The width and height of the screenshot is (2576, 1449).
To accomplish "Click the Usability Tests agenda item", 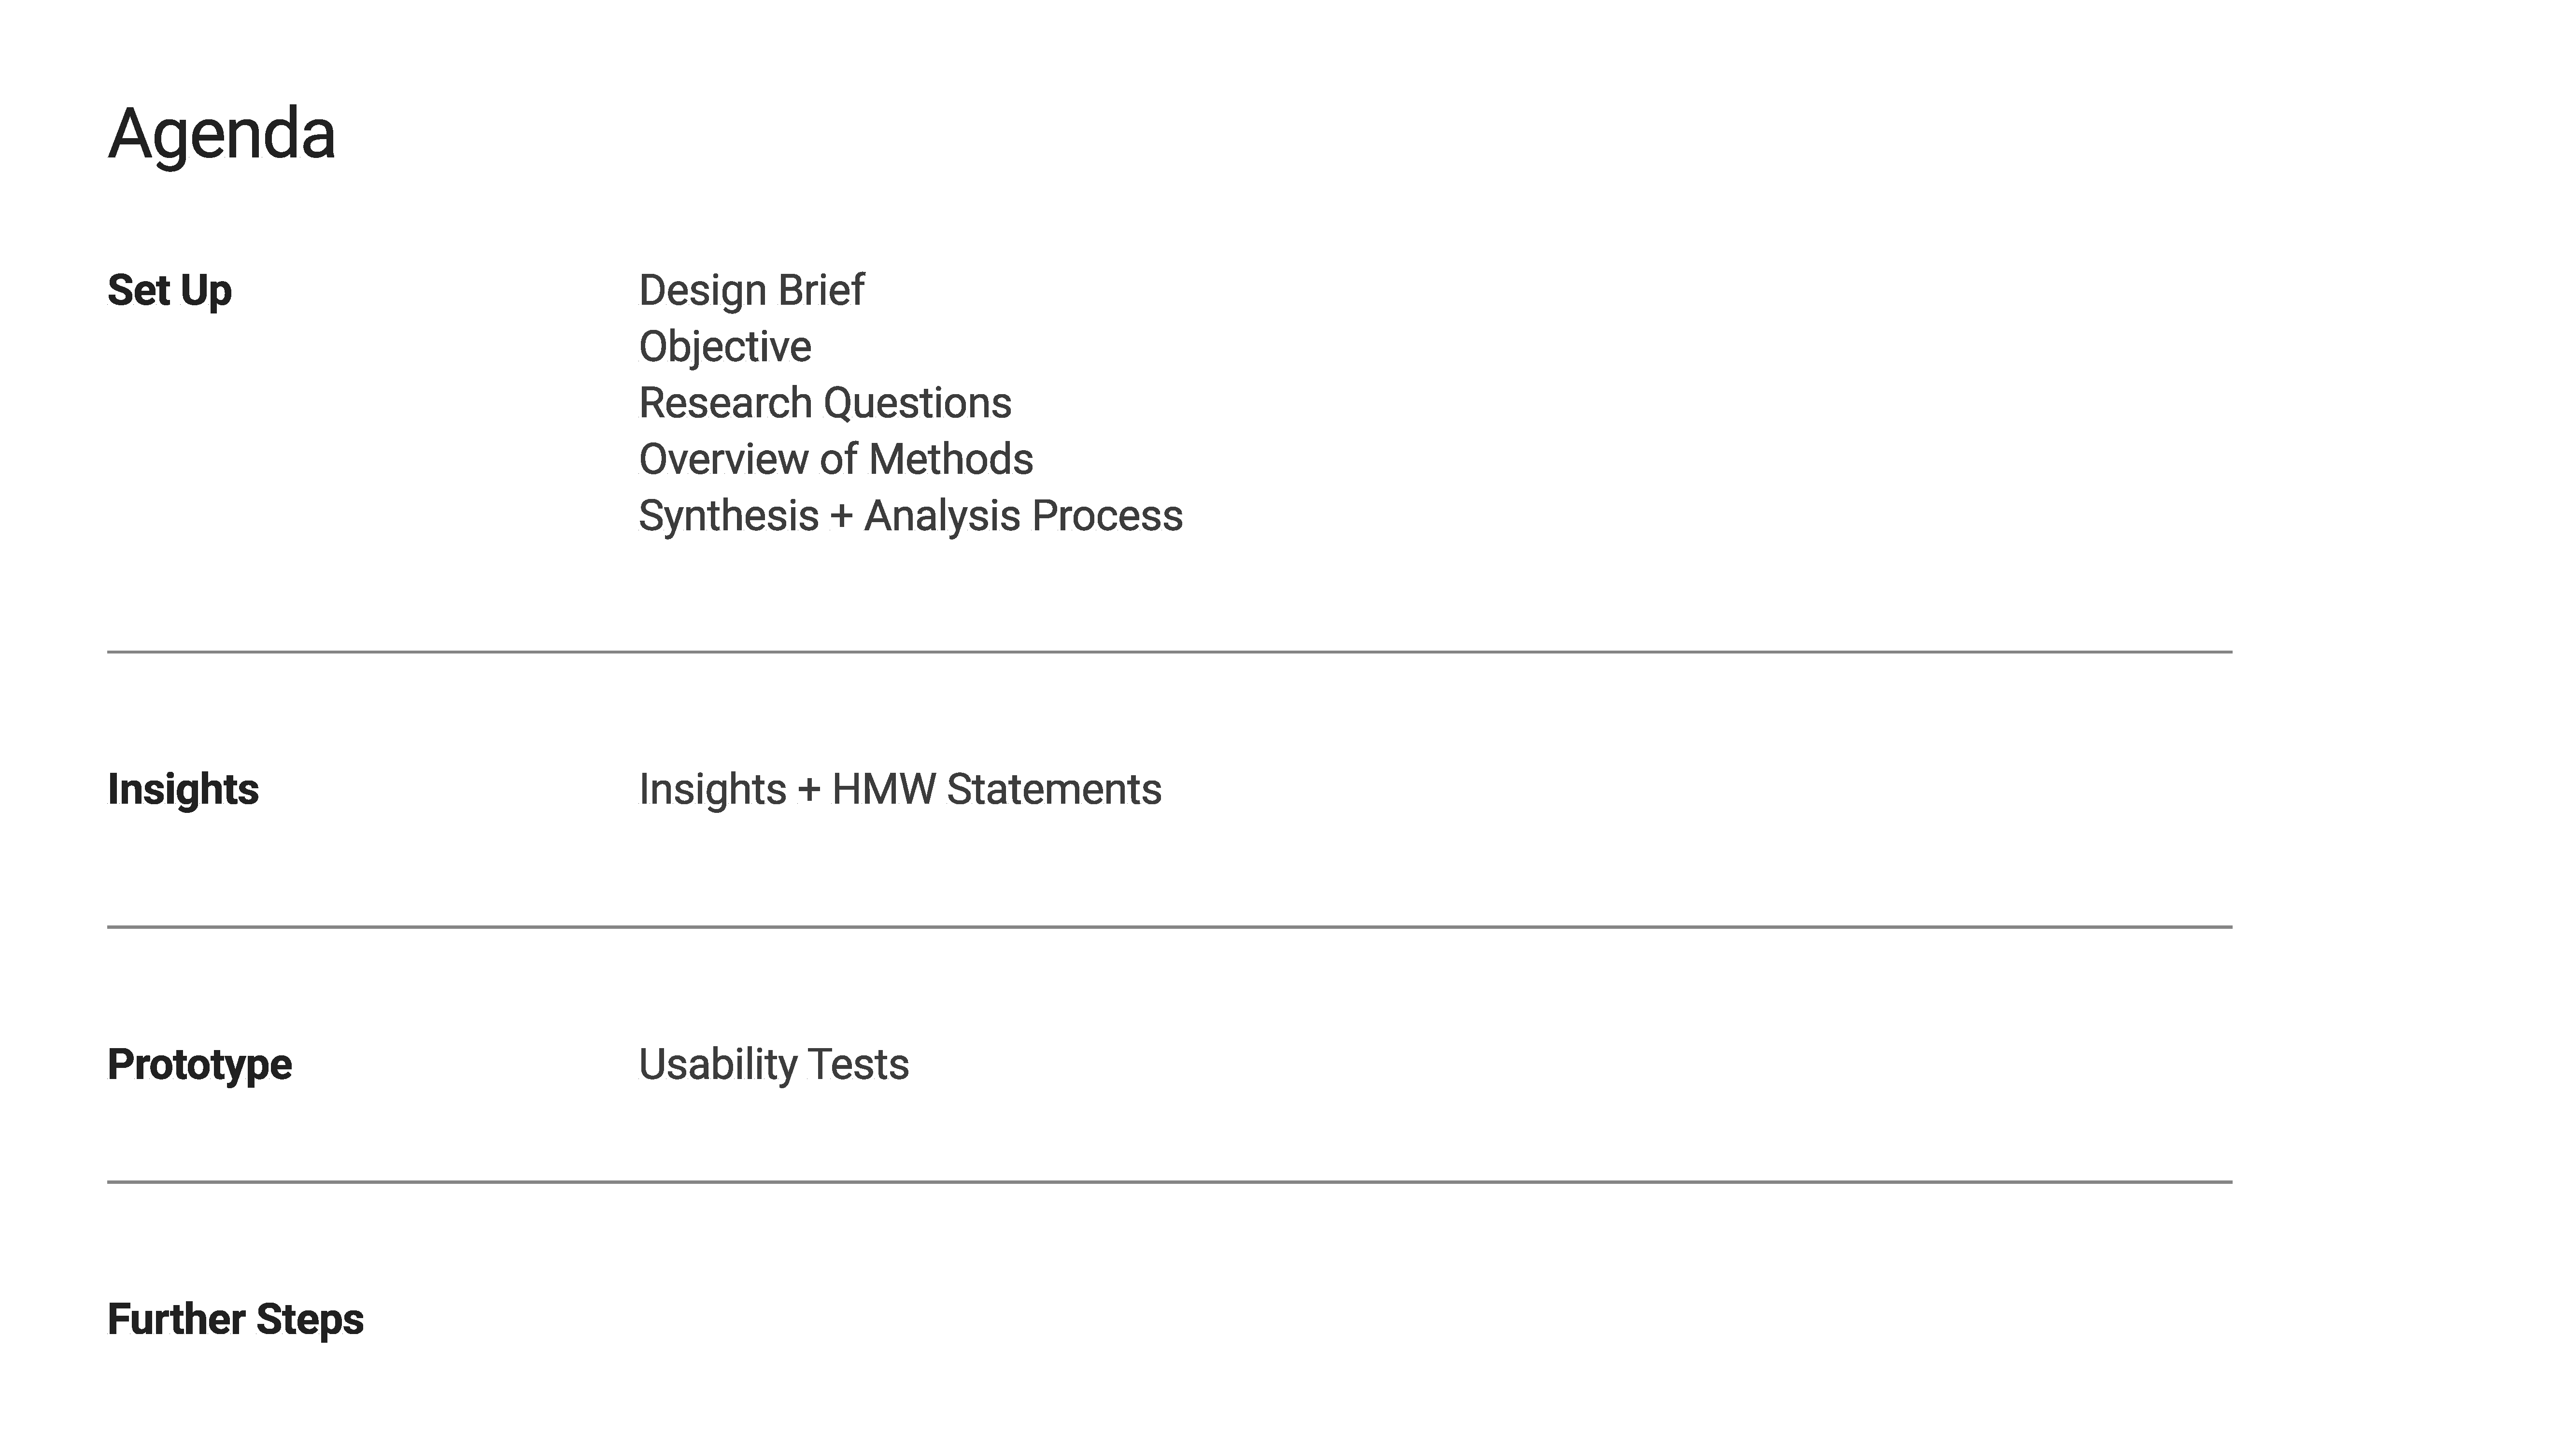I will [x=774, y=1064].
